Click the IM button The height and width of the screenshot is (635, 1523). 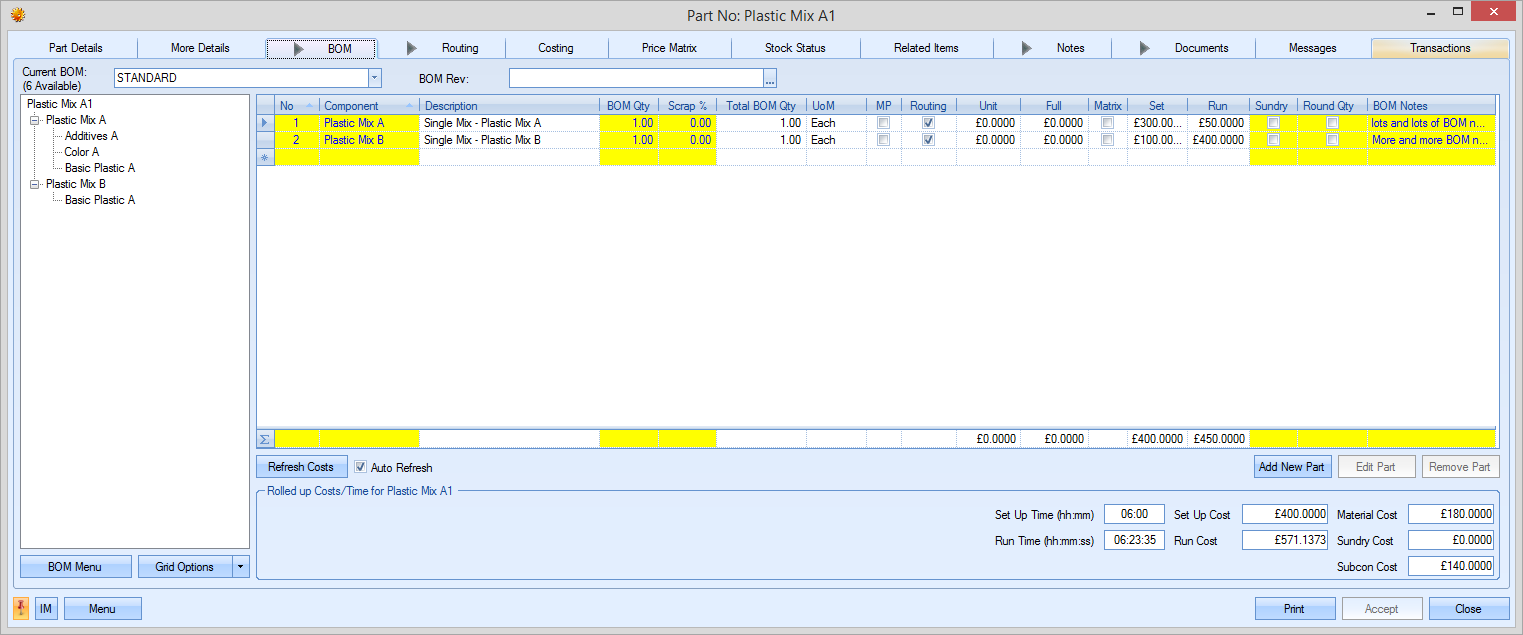click(x=46, y=609)
